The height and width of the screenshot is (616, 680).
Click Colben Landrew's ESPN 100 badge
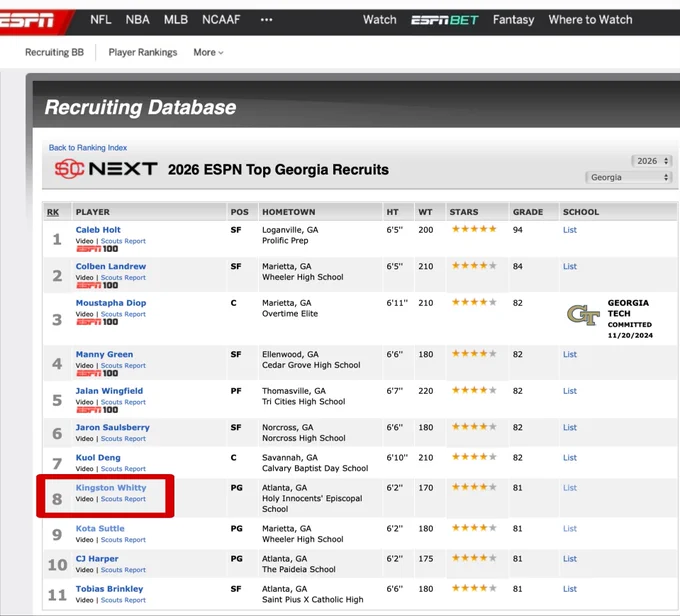[97, 285]
